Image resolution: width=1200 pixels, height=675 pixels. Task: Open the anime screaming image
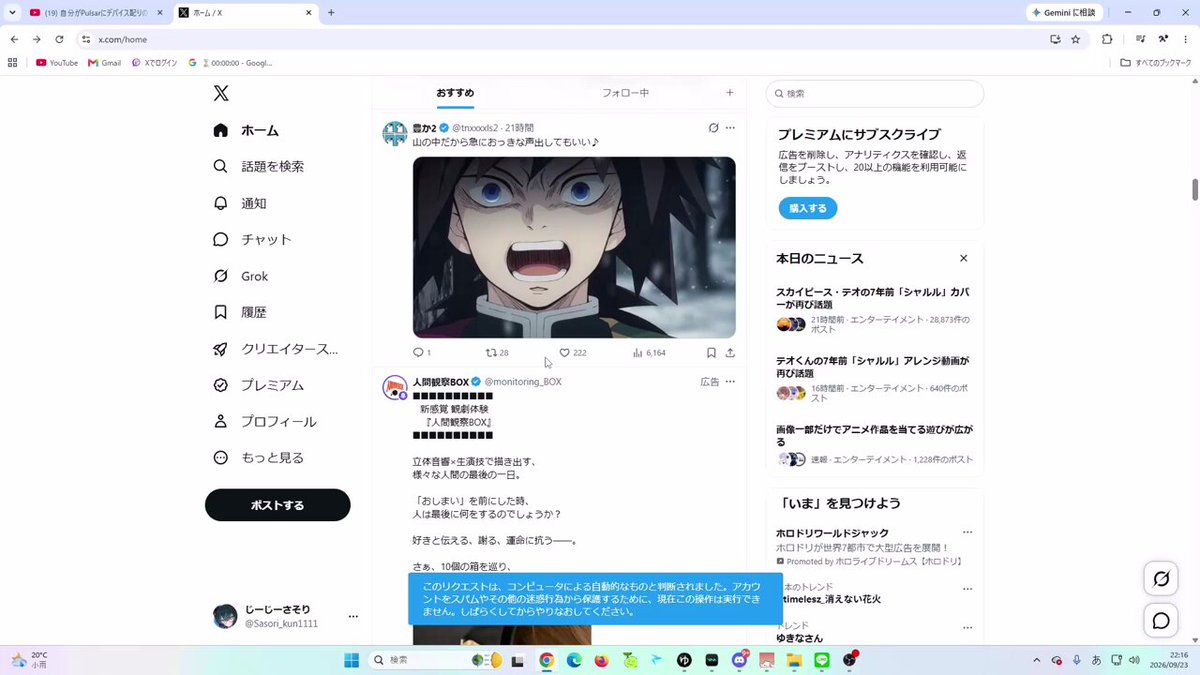[x=574, y=247]
